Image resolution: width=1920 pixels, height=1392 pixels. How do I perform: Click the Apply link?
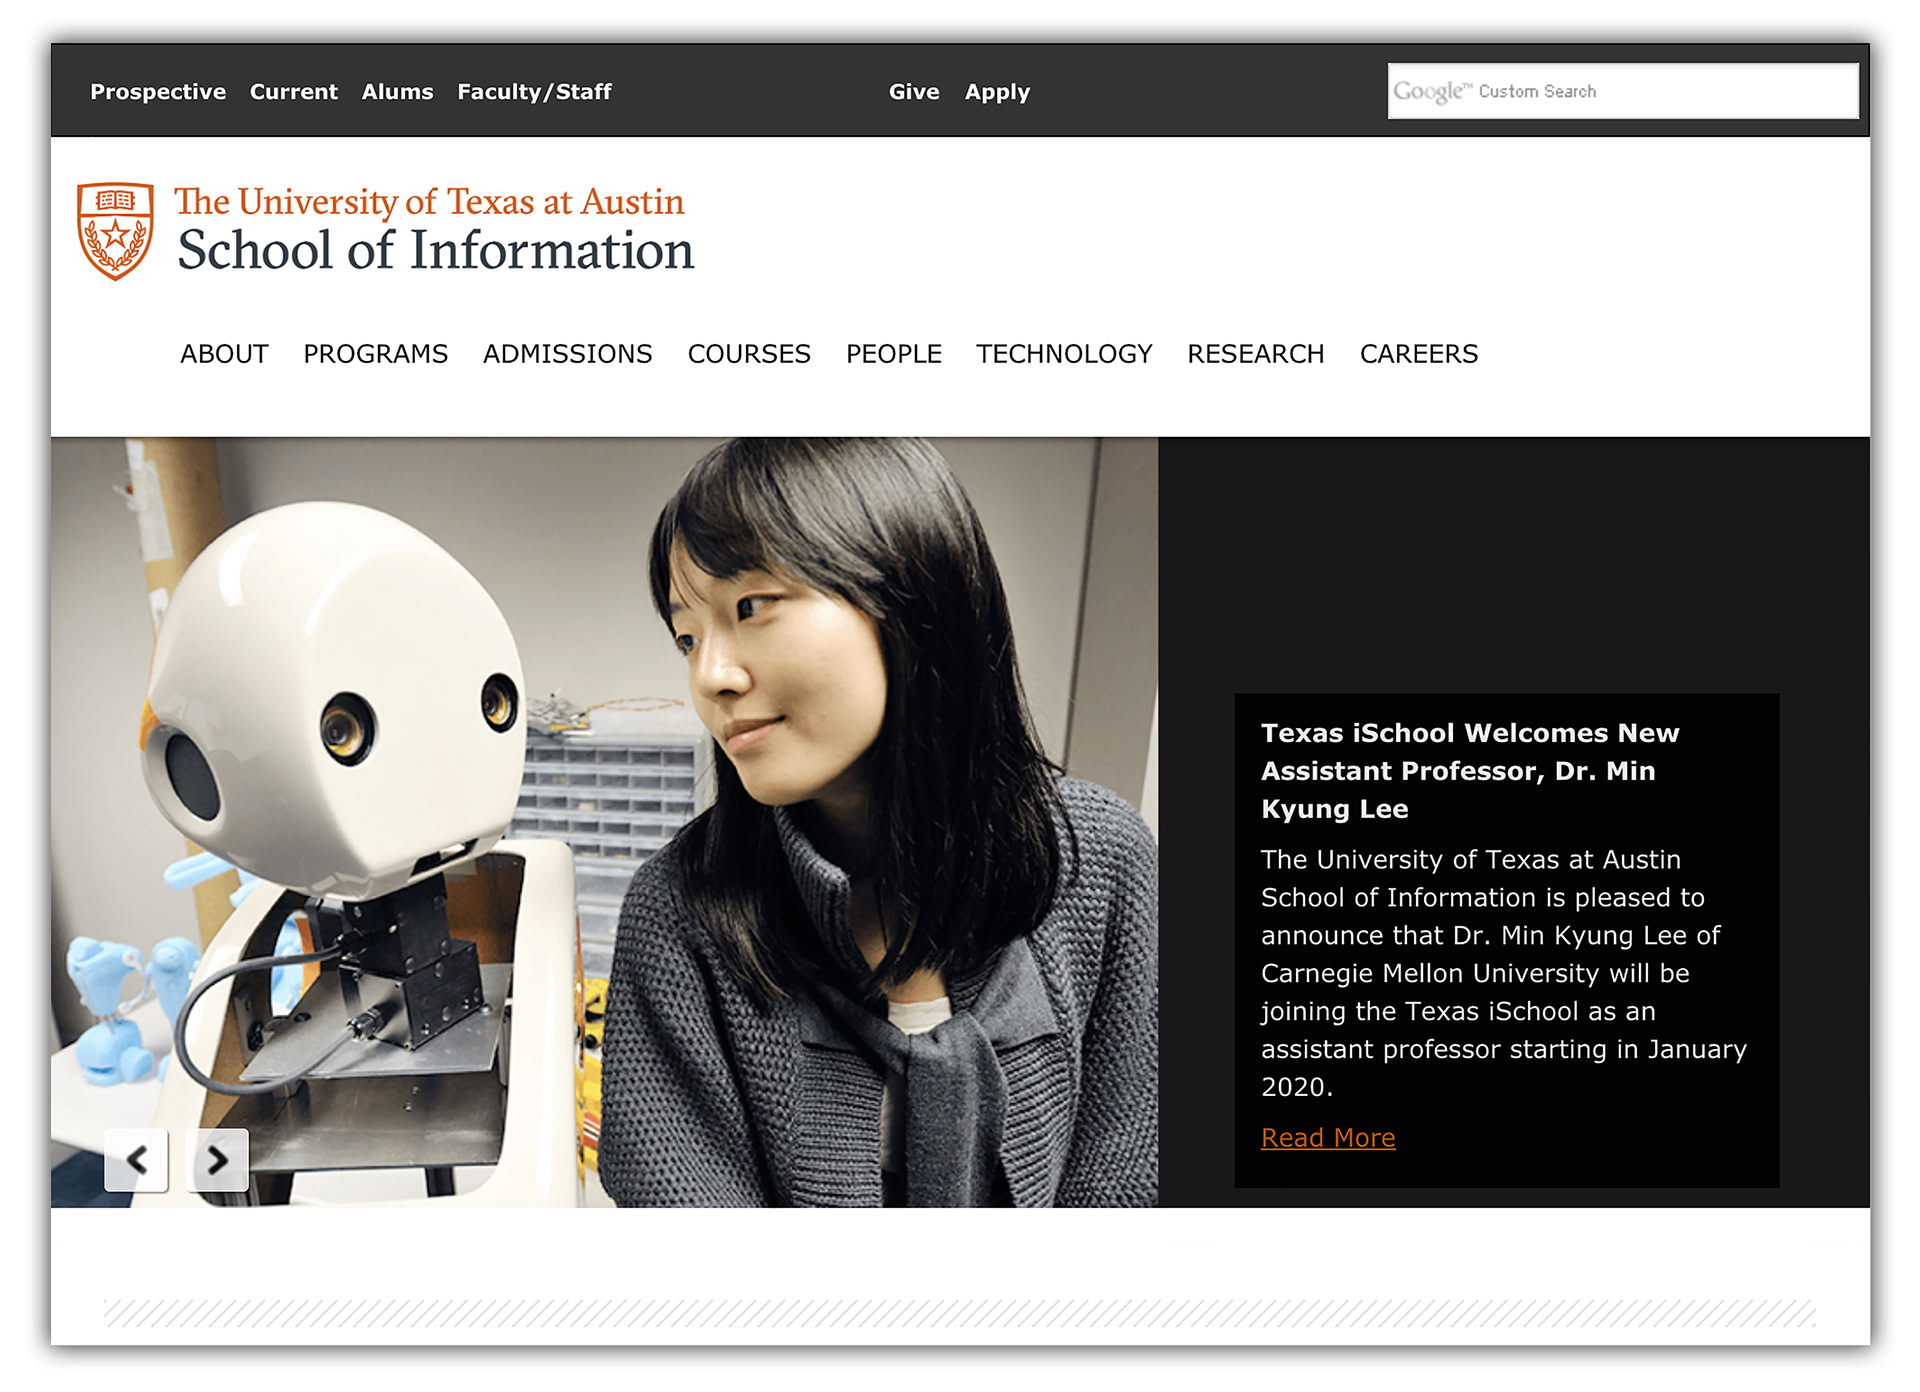[x=997, y=92]
